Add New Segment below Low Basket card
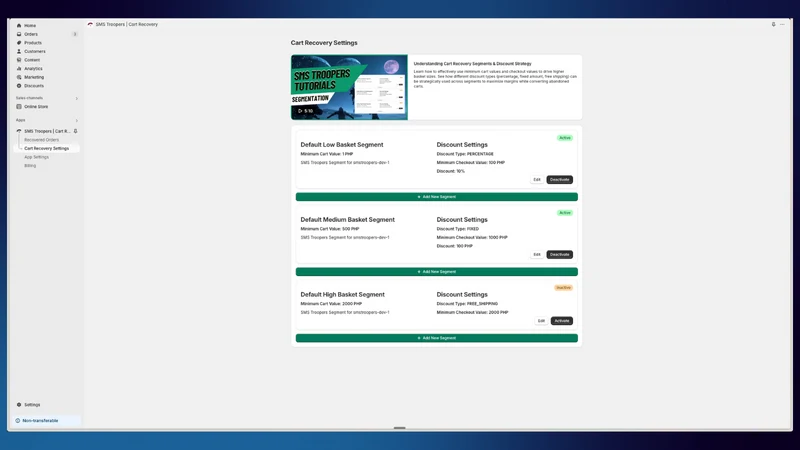800x450 pixels. coord(437,197)
